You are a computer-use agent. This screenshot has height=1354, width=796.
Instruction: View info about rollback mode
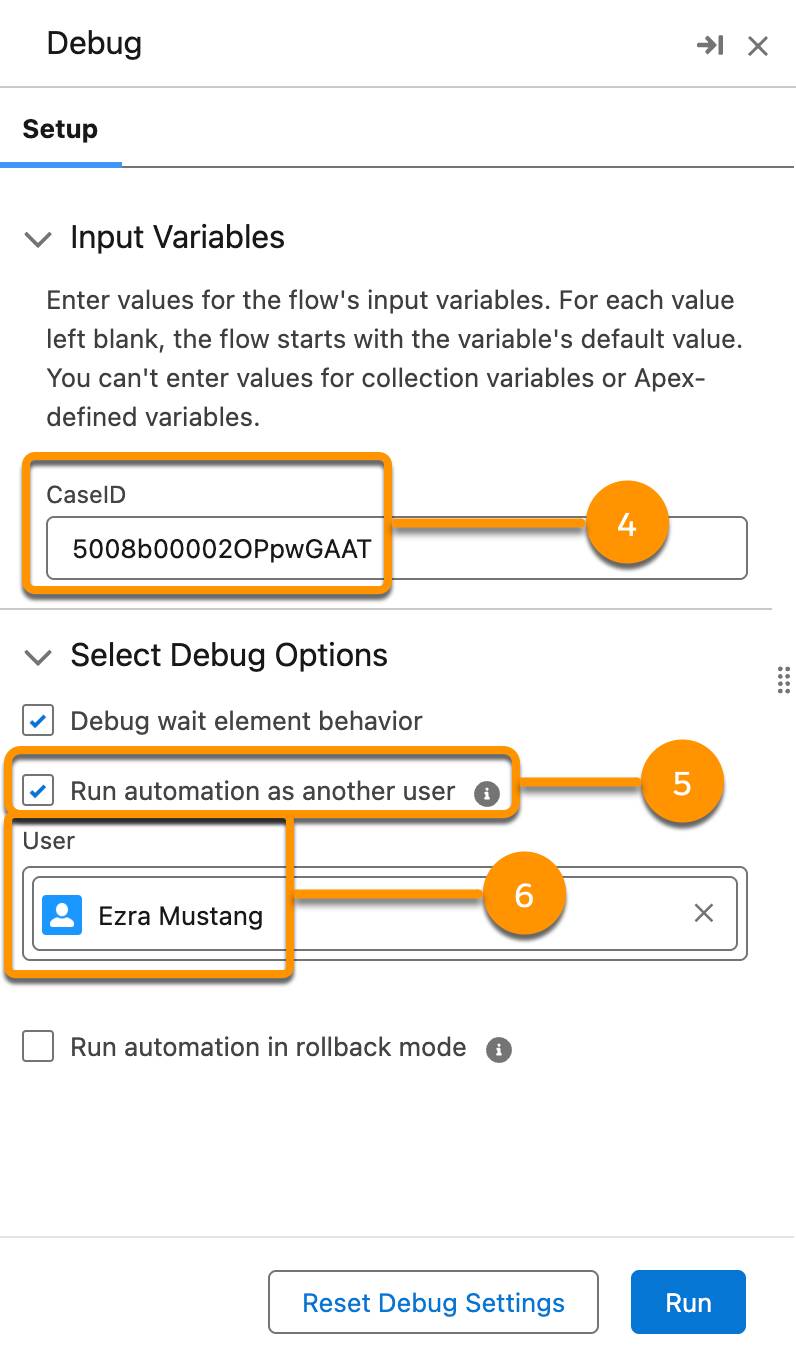pyautogui.click(x=499, y=1048)
